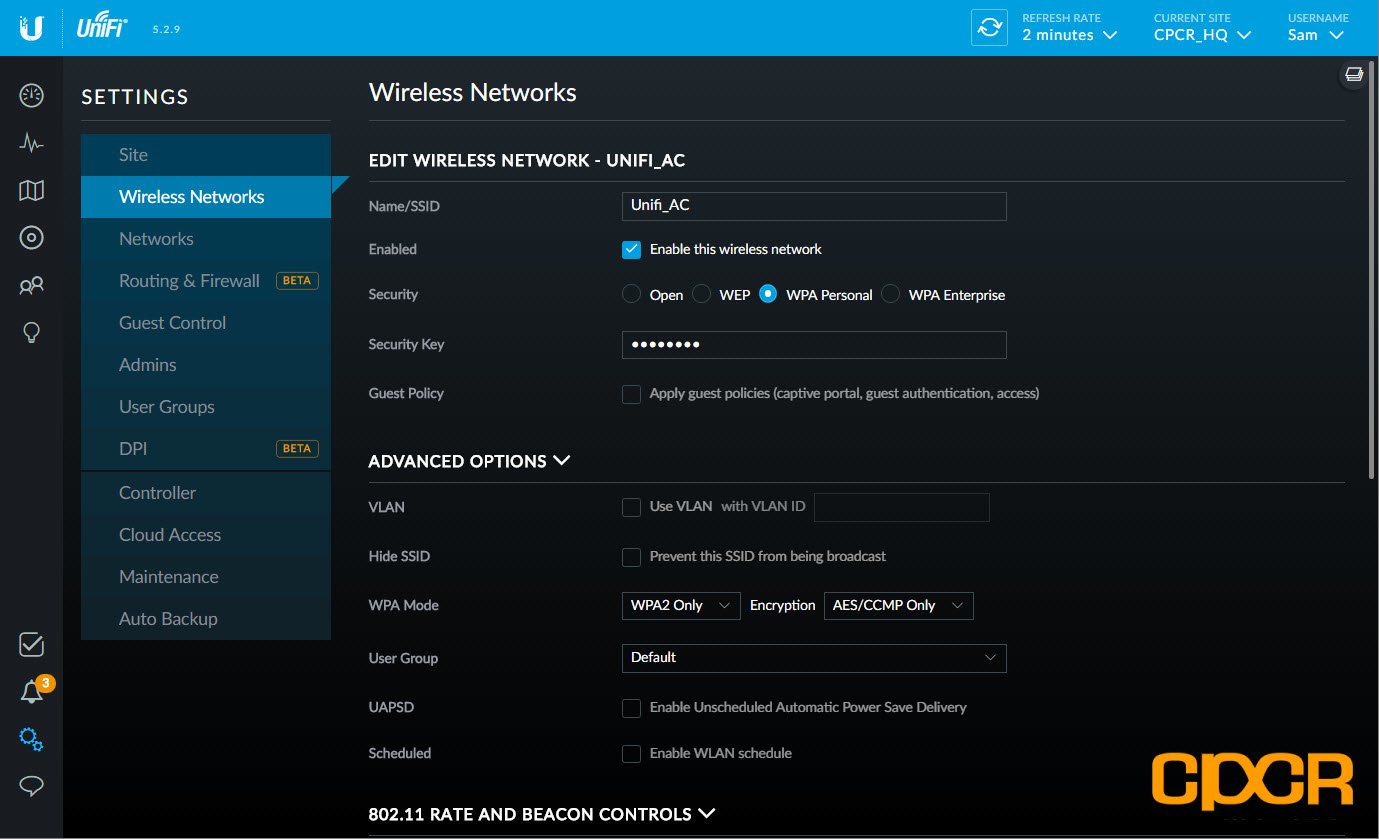Click the Security Key password field
The image size is (1379, 839).
(x=814, y=345)
